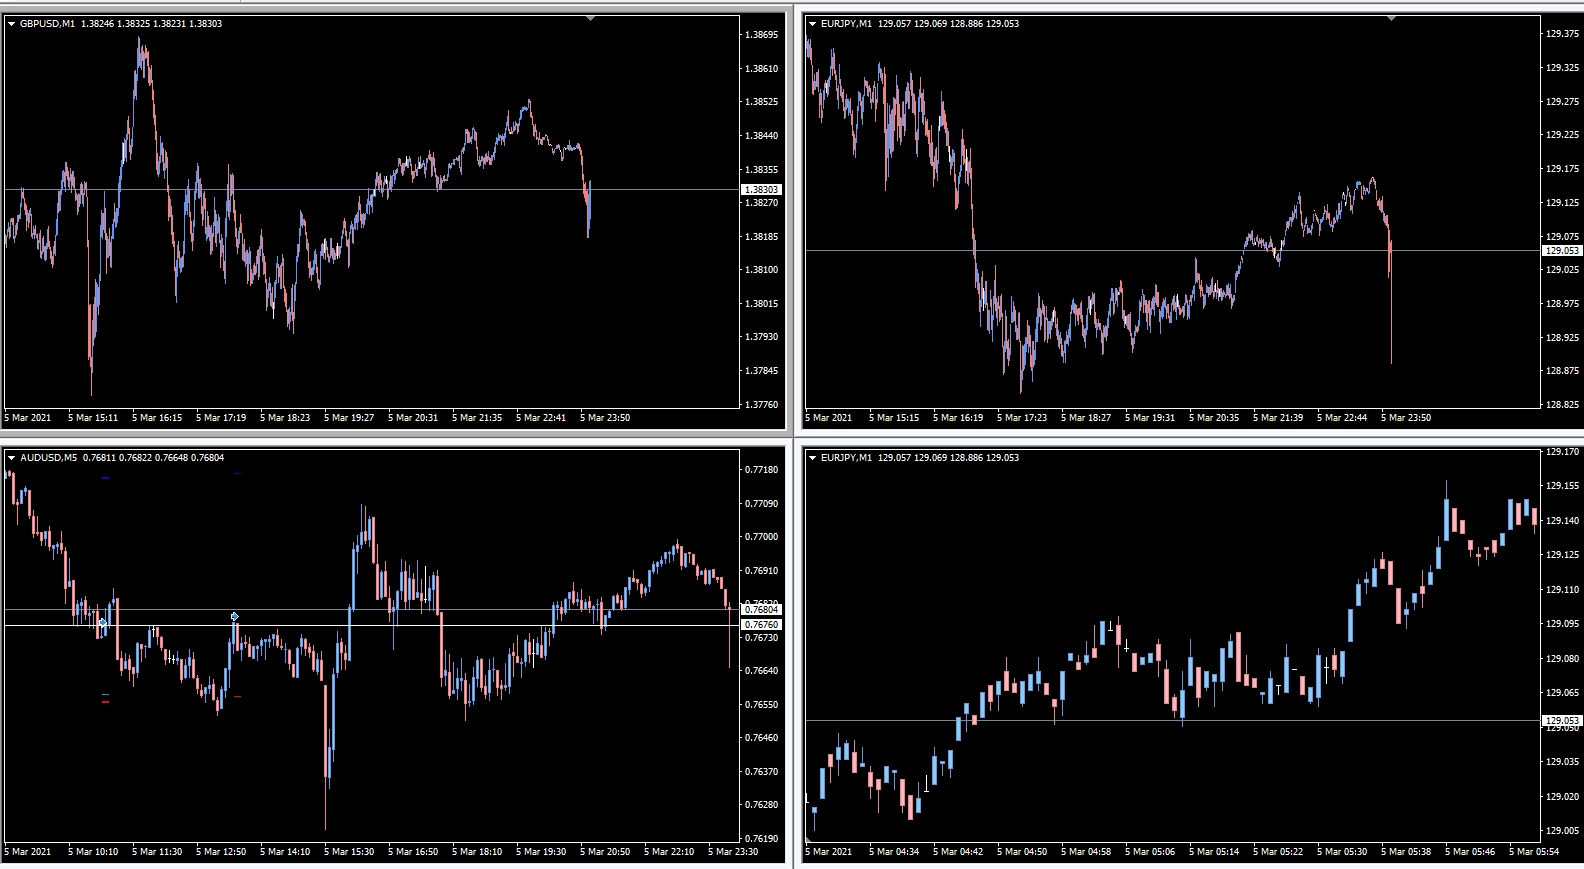Click the 5 Mar 15:11 time label
The width and height of the screenshot is (1584, 869).
coord(93,418)
